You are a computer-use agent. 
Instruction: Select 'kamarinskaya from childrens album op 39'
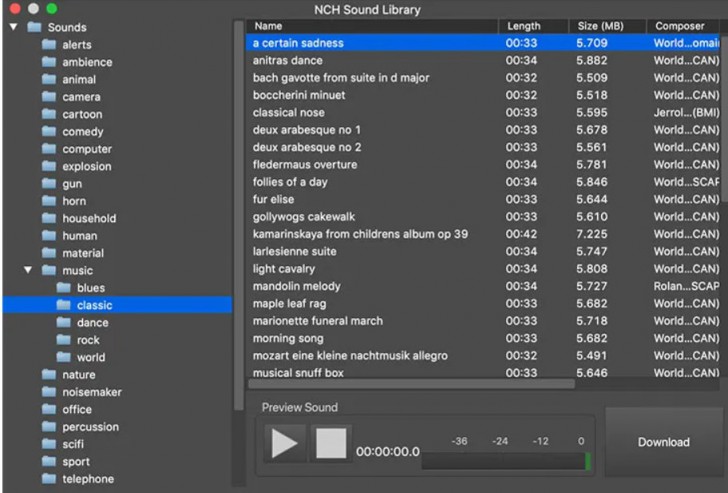point(483,234)
